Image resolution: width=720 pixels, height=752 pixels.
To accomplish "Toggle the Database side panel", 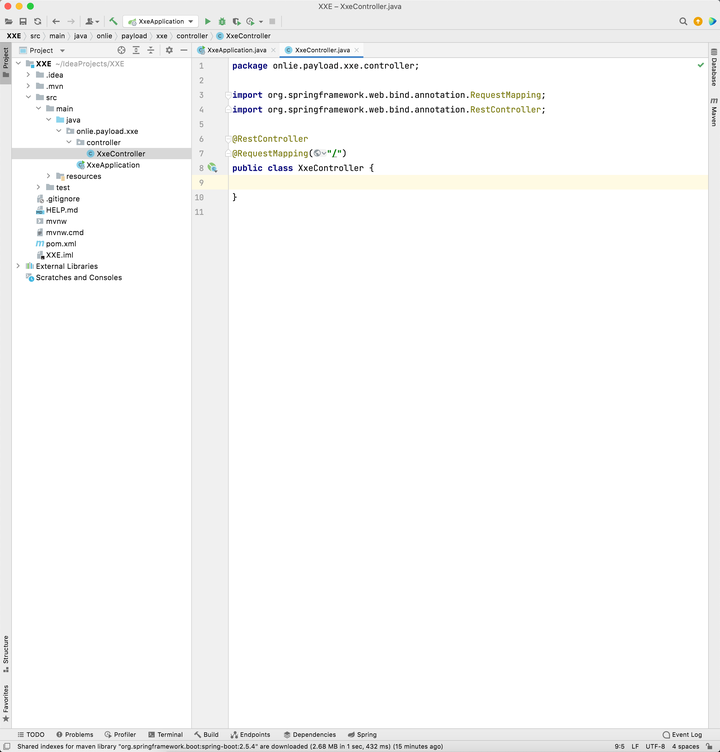I will coord(714,72).
